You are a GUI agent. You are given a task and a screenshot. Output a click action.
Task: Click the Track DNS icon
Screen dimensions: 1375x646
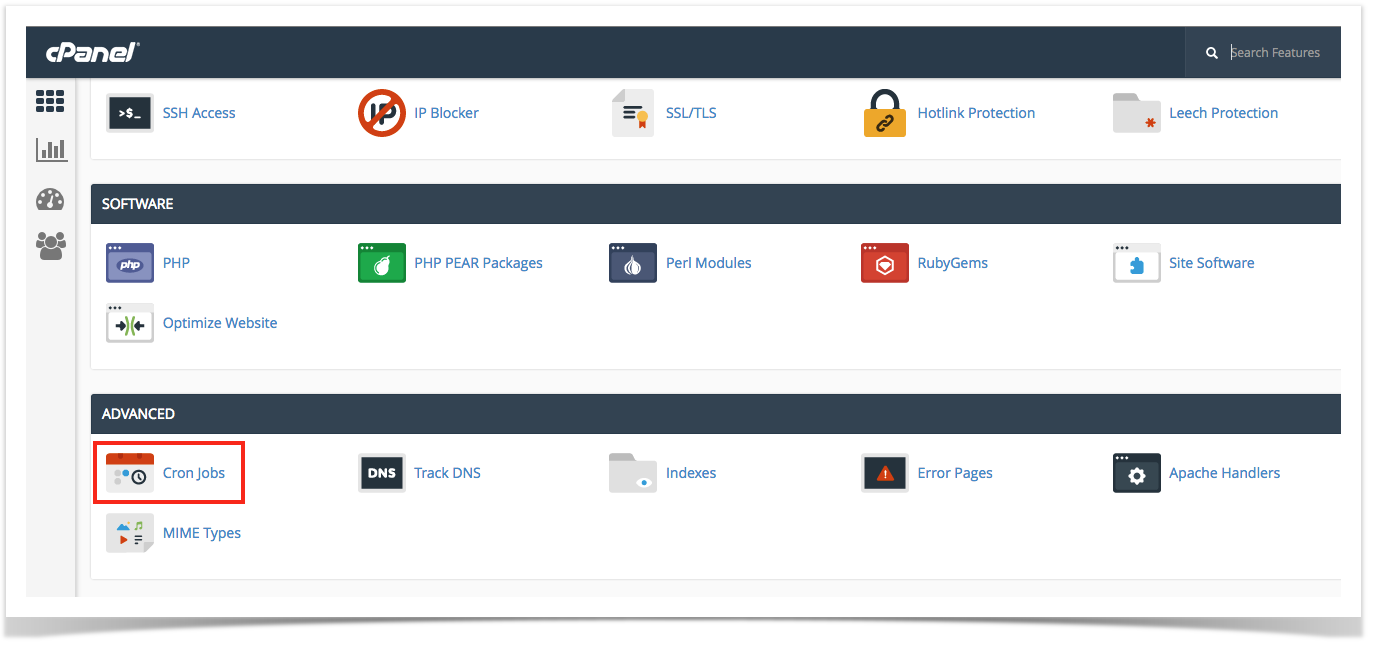382,473
